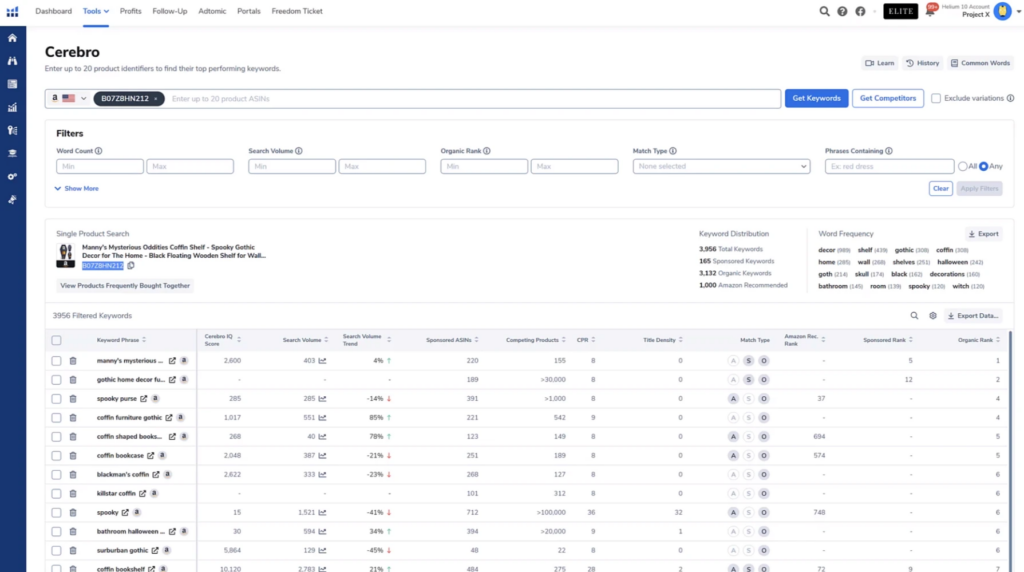Screen dimensions: 1024x572
Task: Open the Profits menu item
Action: (131, 11)
